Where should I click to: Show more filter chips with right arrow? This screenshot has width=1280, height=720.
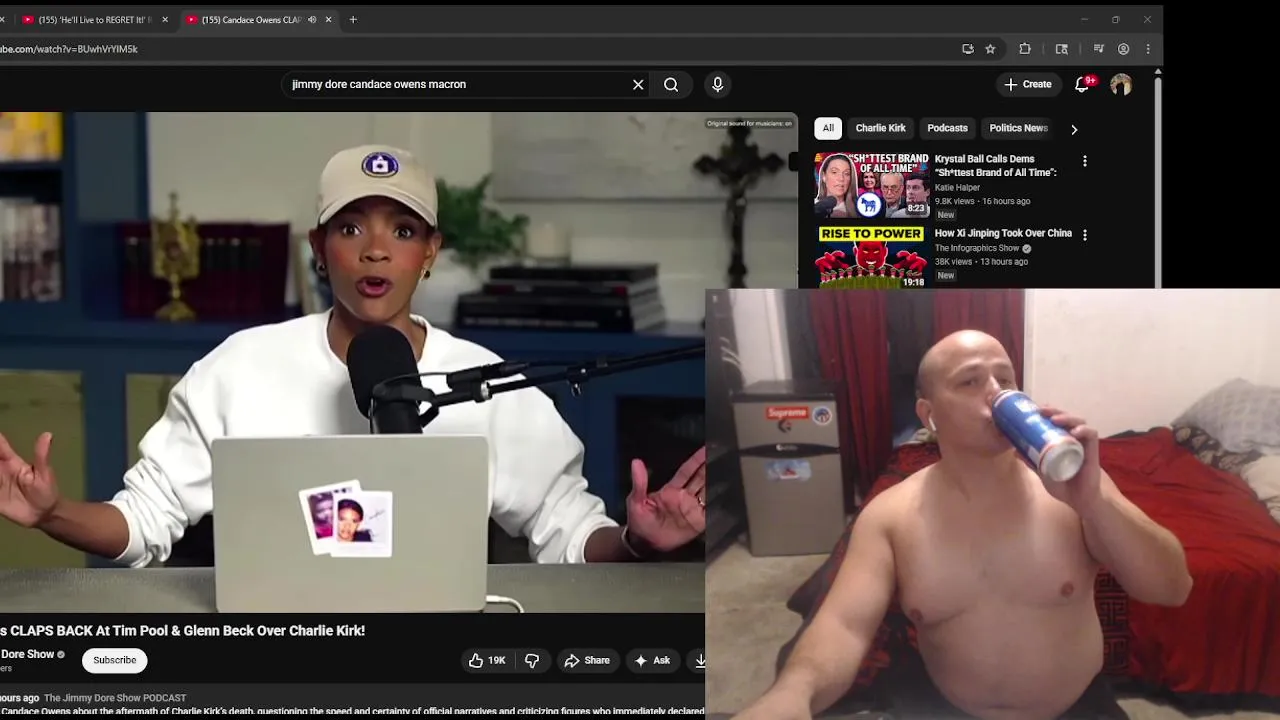(1074, 129)
